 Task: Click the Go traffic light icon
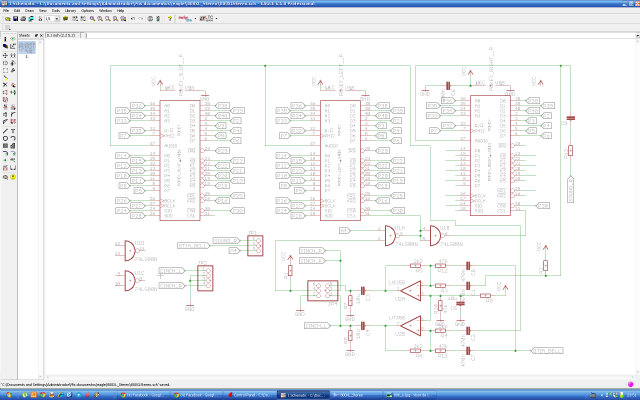coord(158,19)
